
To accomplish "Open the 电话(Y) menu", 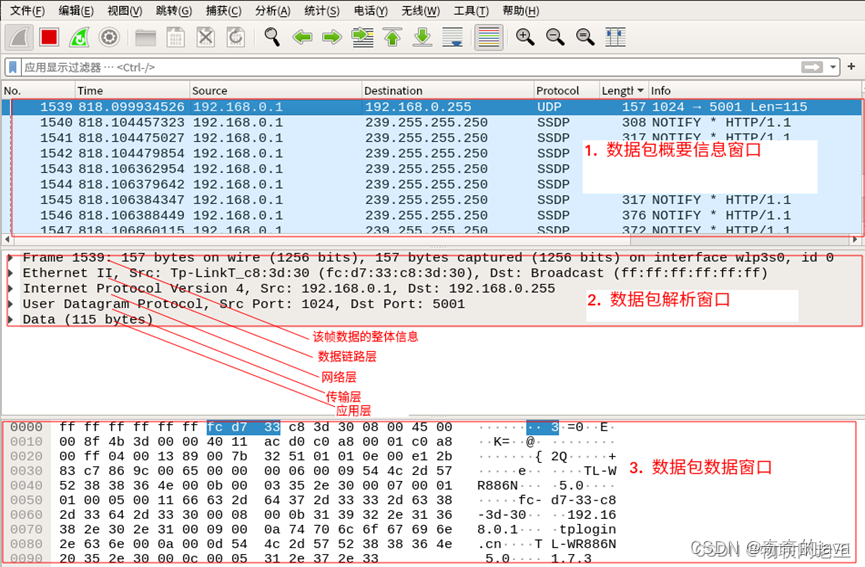I will click(x=371, y=10).
